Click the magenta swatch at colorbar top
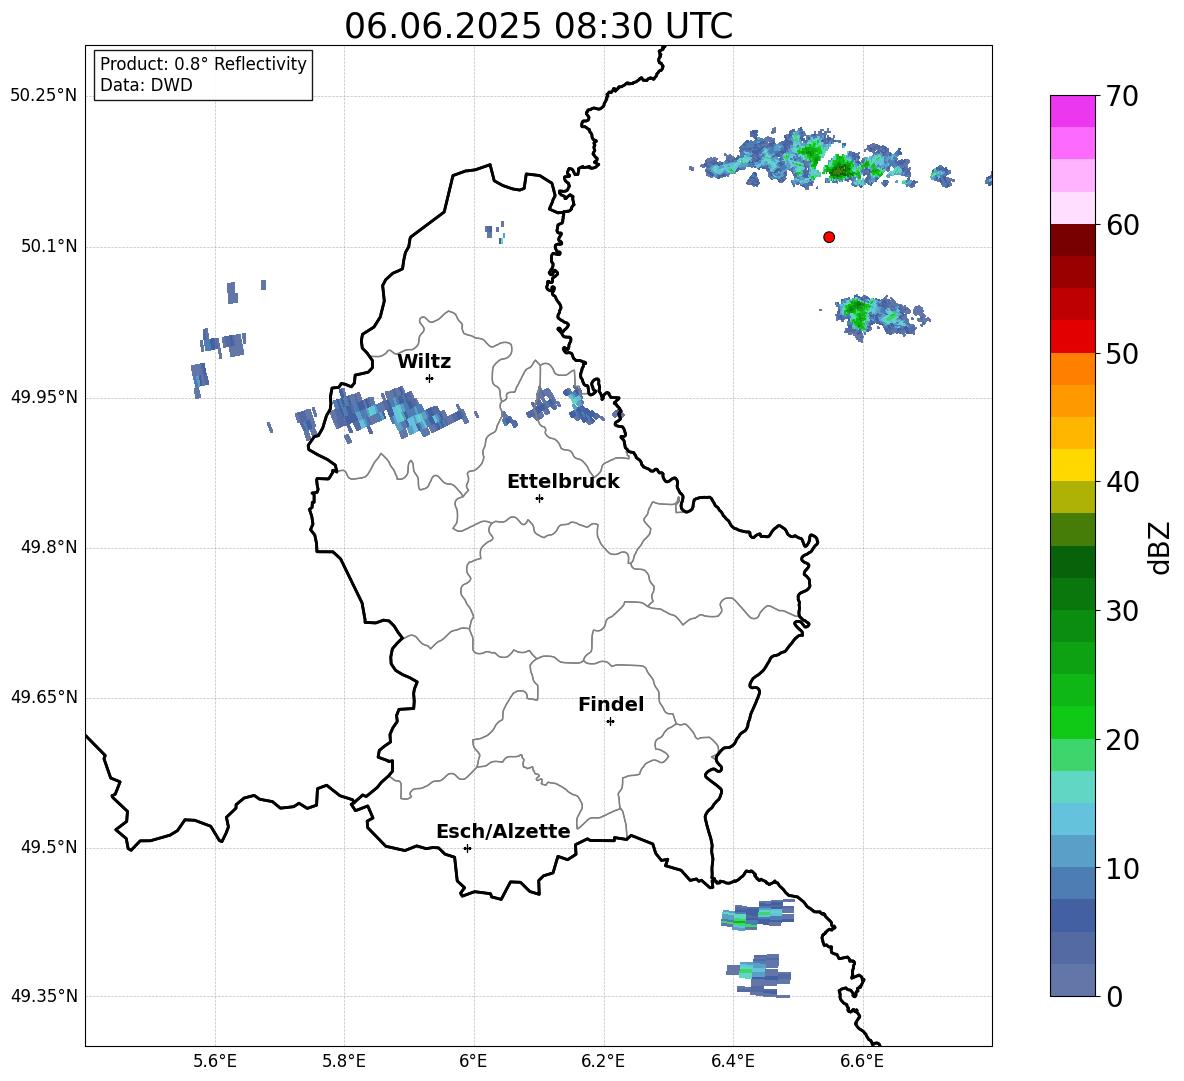 click(x=1072, y=111)
